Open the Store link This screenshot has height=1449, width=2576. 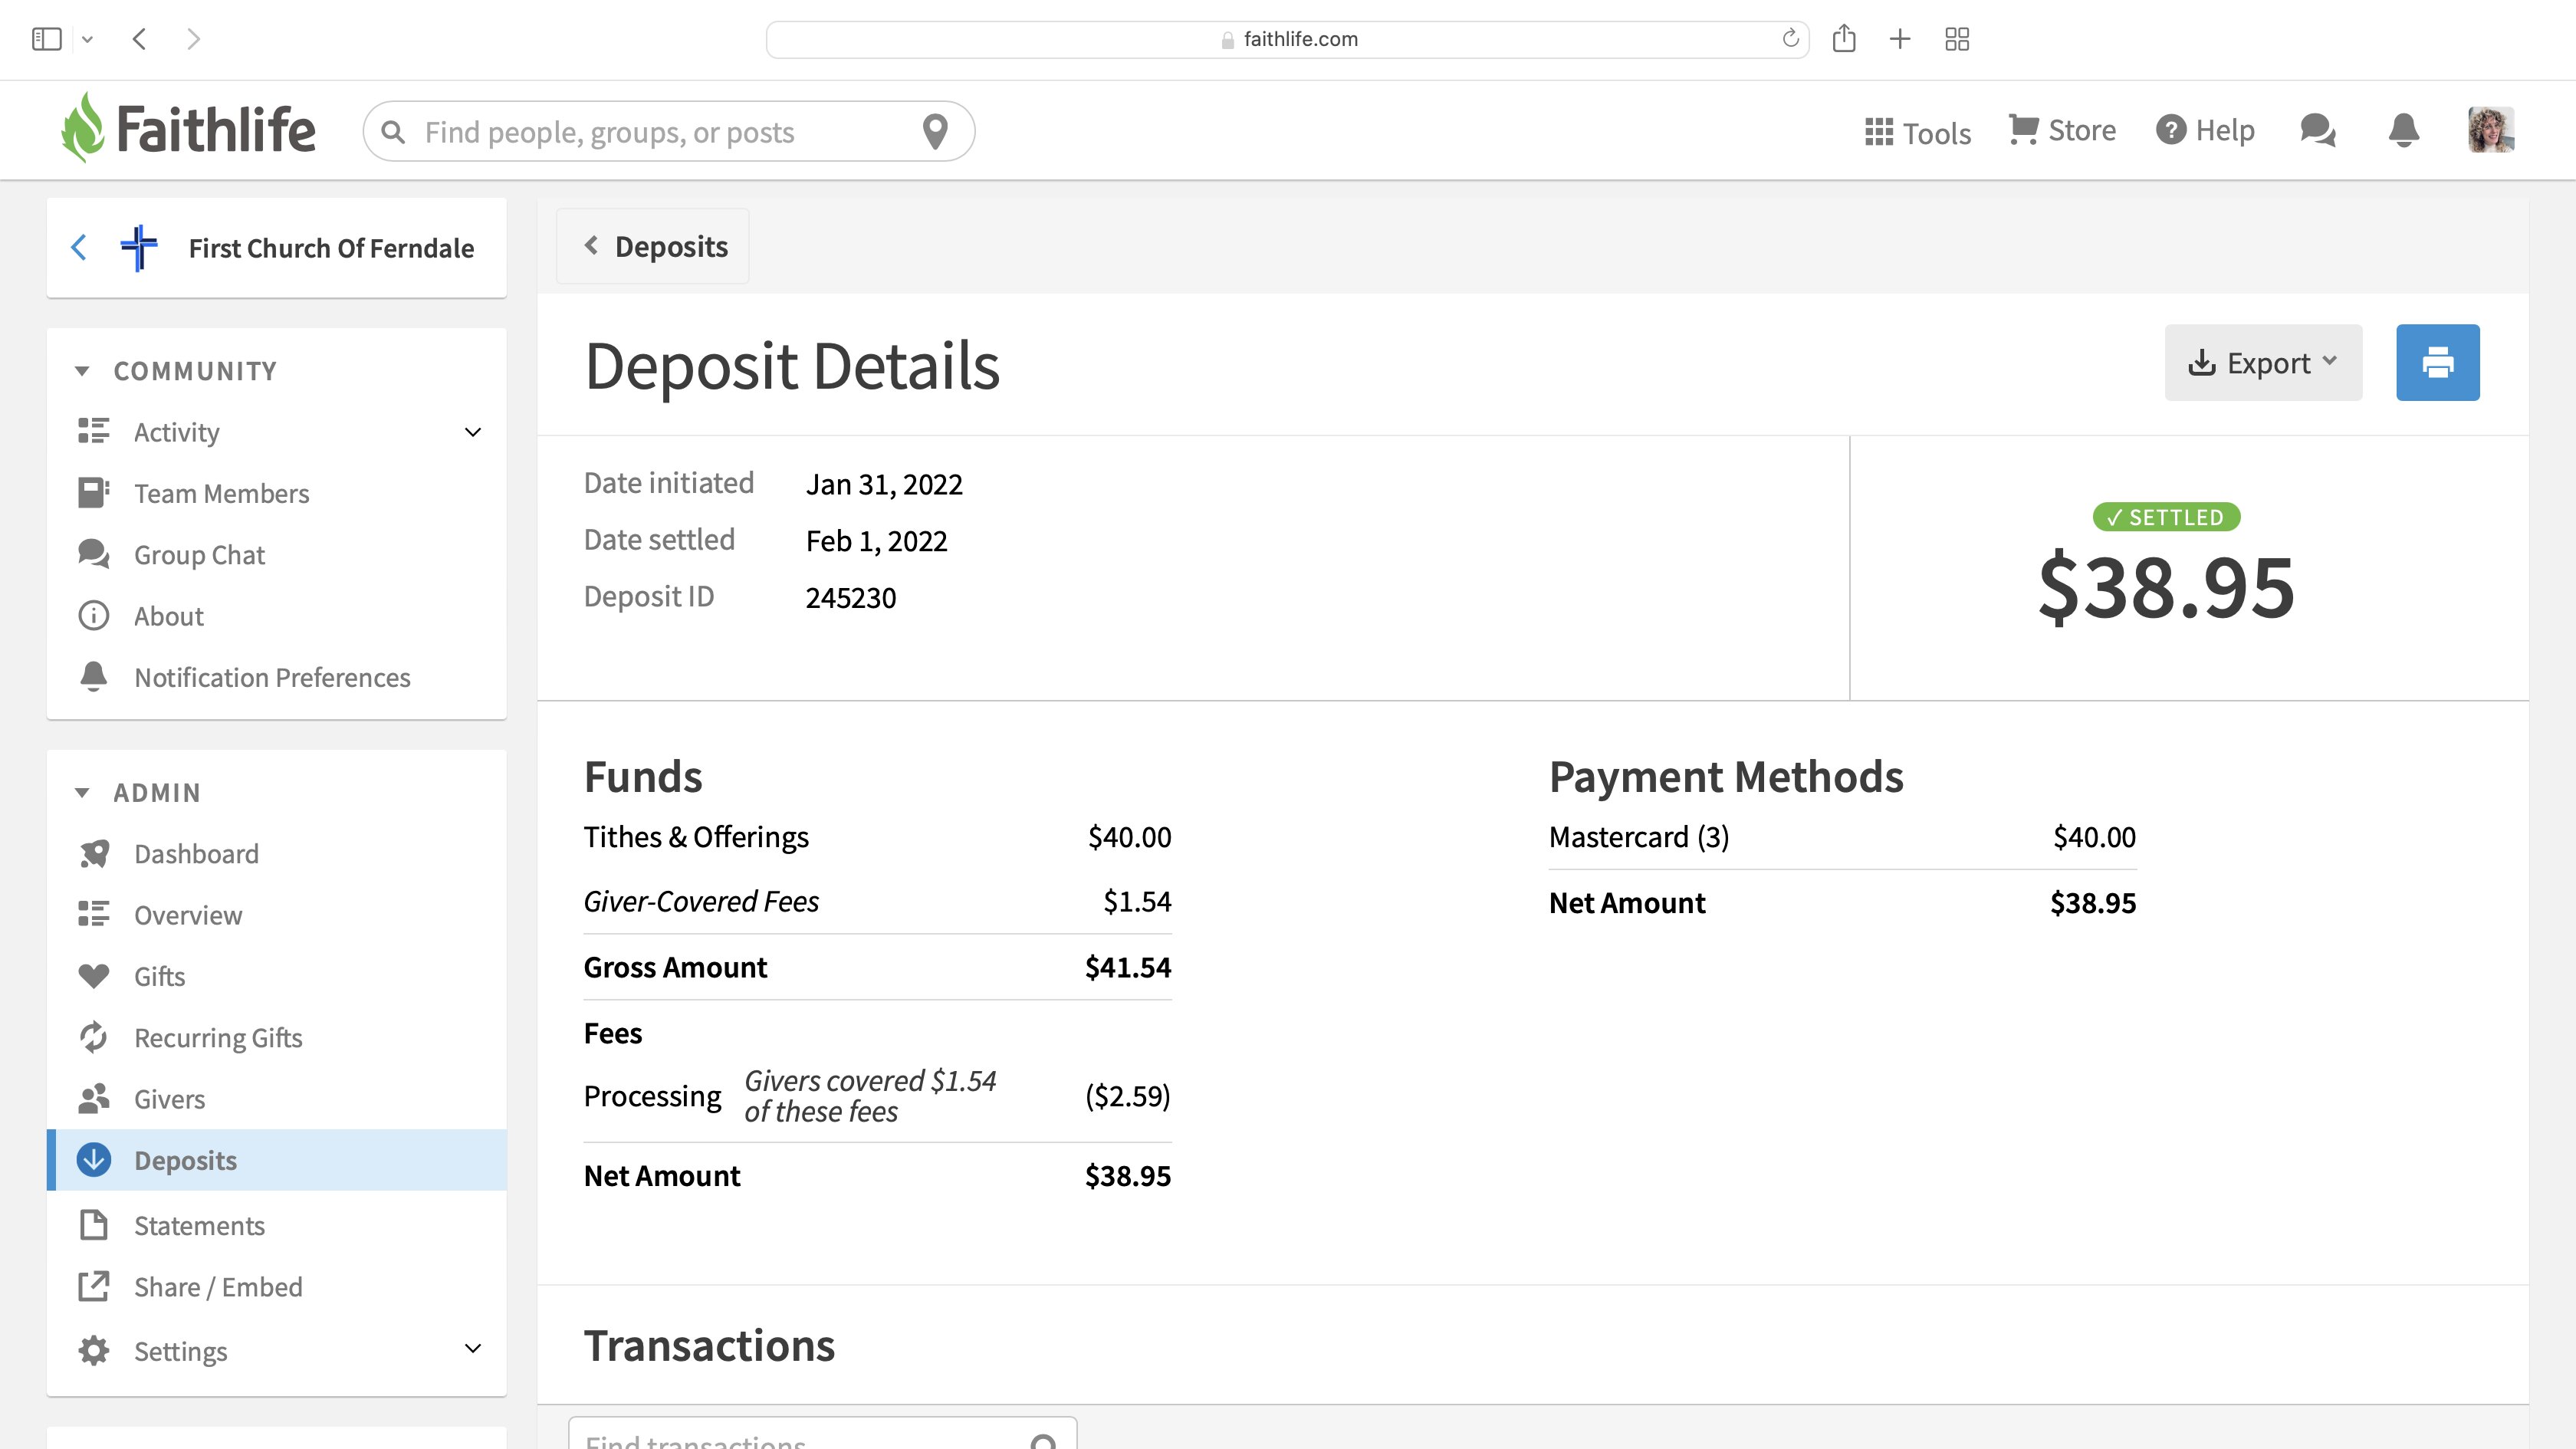tap(2062, 130)
